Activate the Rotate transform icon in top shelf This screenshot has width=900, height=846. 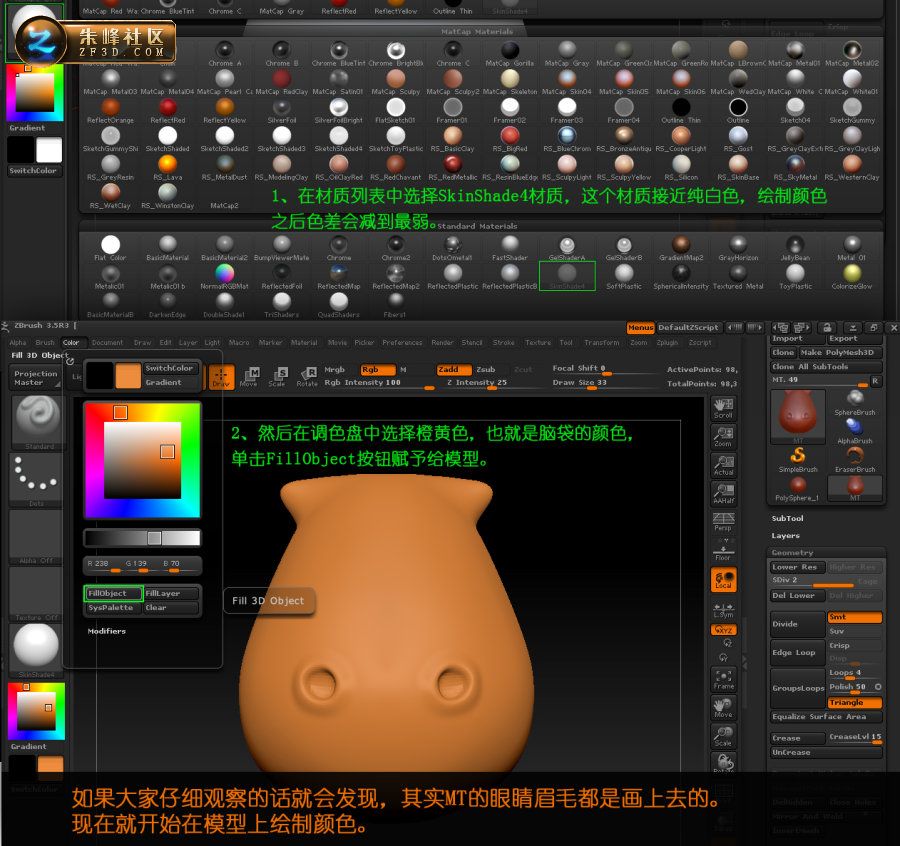307,377
